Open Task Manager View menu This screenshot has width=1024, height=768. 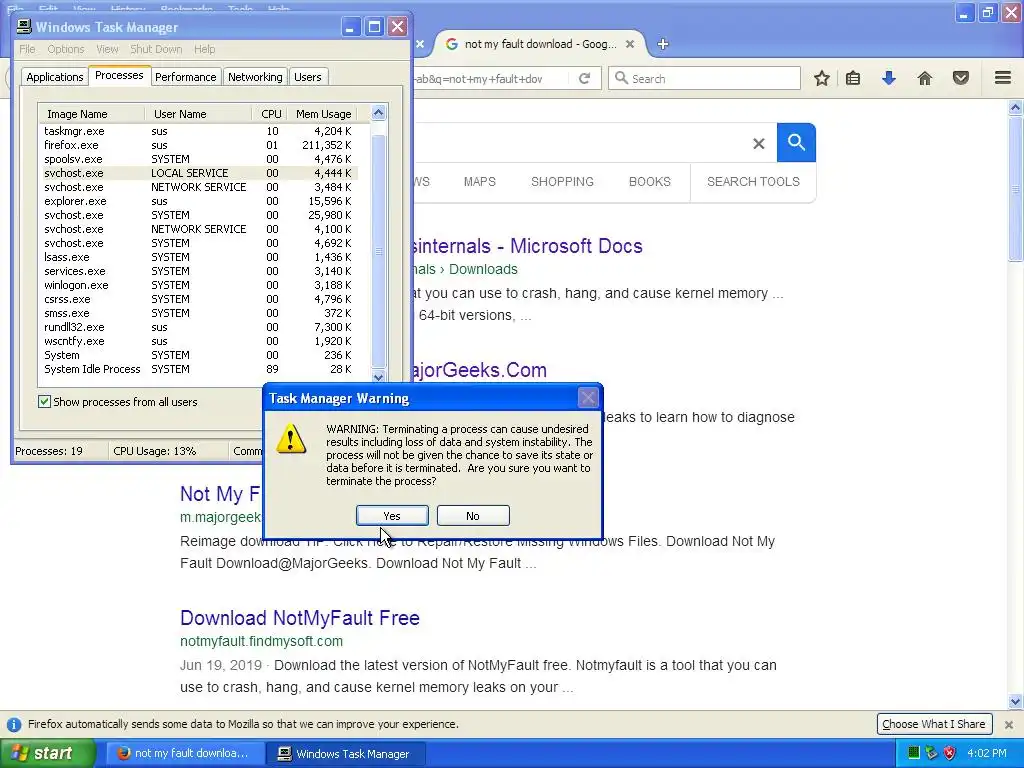(x=107, y=49)
